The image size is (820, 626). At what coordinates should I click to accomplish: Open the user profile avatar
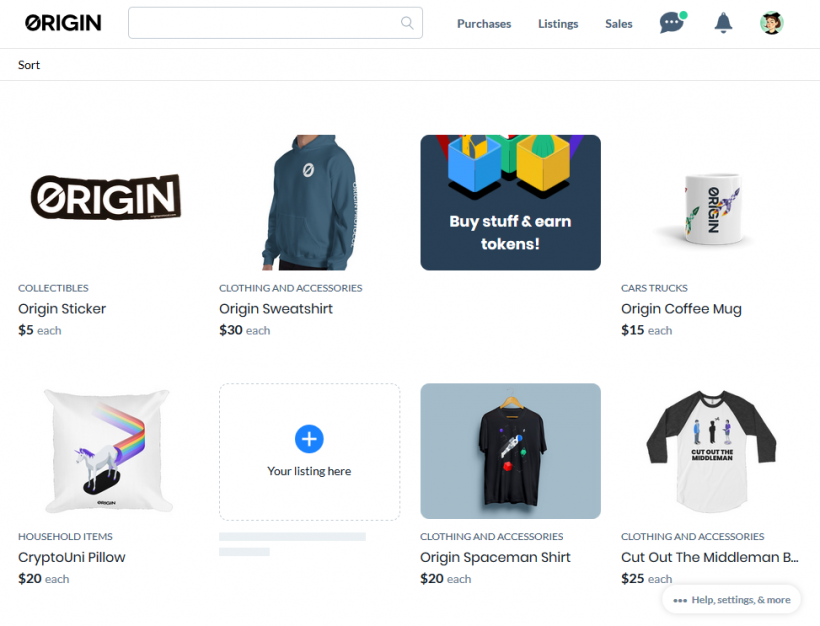[771, 23]
